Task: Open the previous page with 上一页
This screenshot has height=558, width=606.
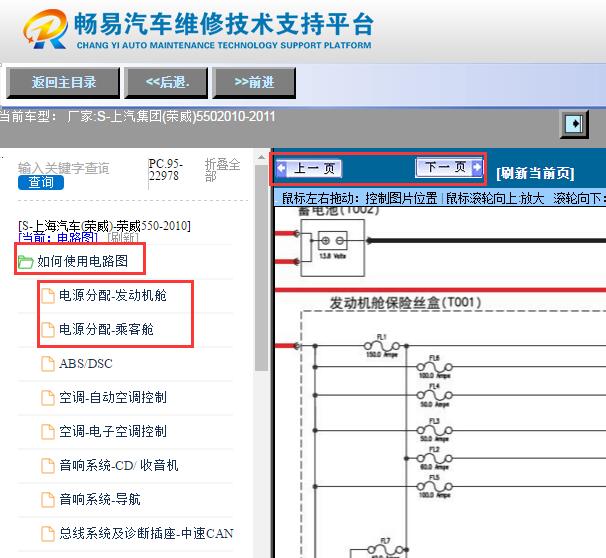Action: click(x=309, y=168)
